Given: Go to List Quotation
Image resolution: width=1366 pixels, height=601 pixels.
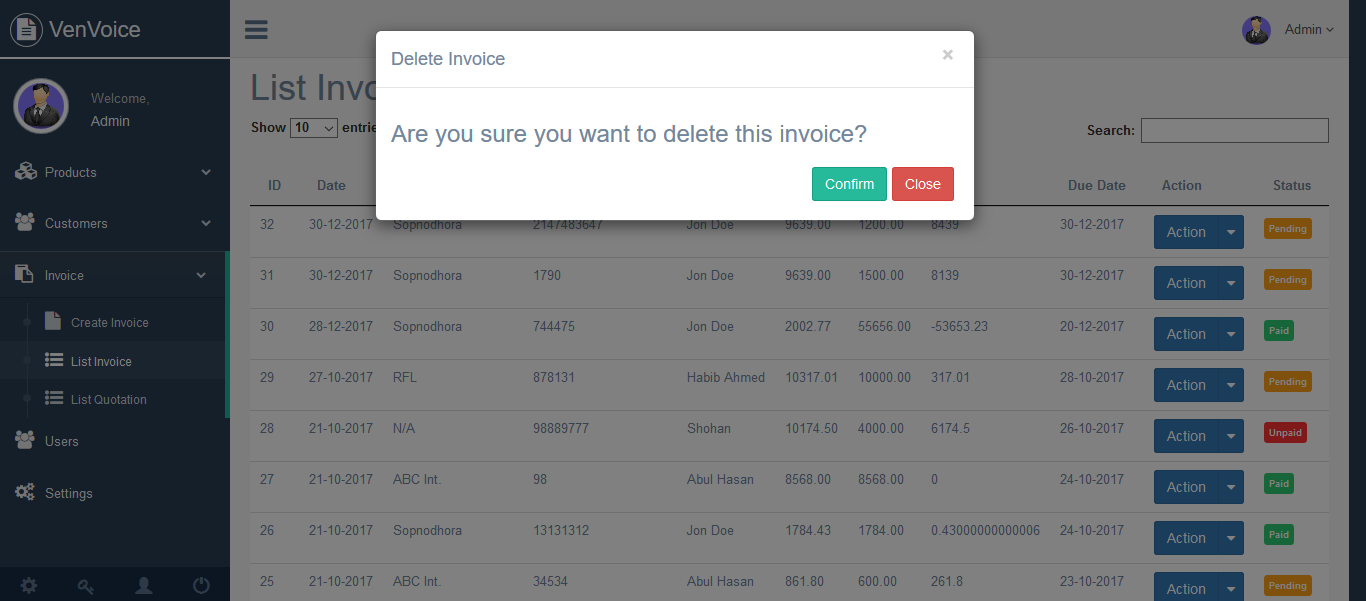Looking at the screenshot, I should [108, 400].
